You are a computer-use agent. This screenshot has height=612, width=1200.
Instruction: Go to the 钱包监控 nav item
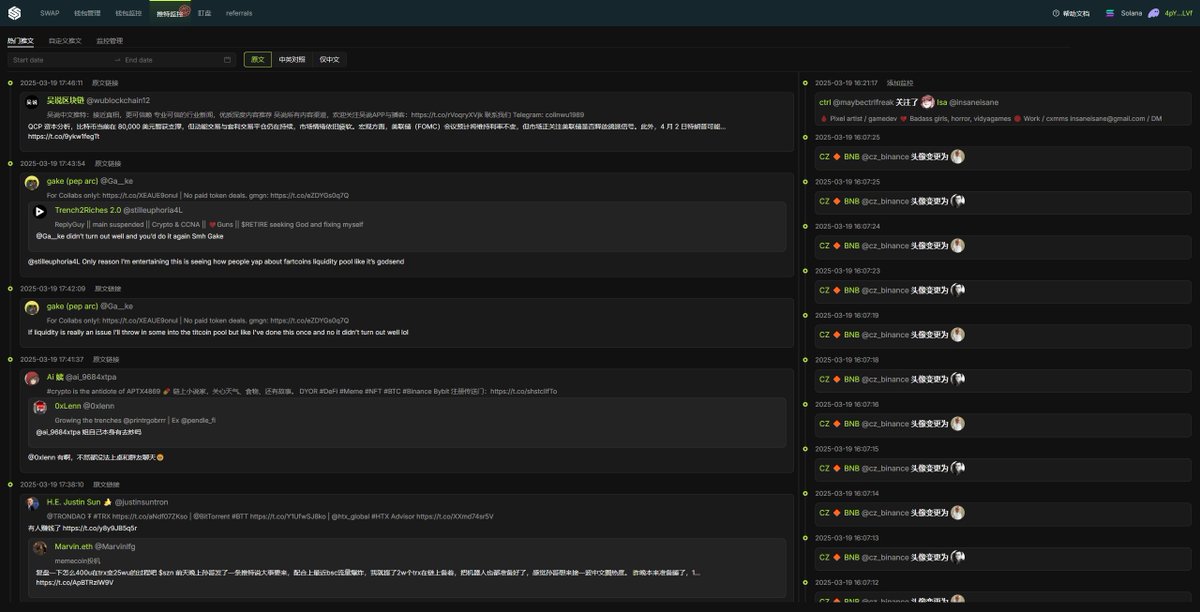(129, 13)
